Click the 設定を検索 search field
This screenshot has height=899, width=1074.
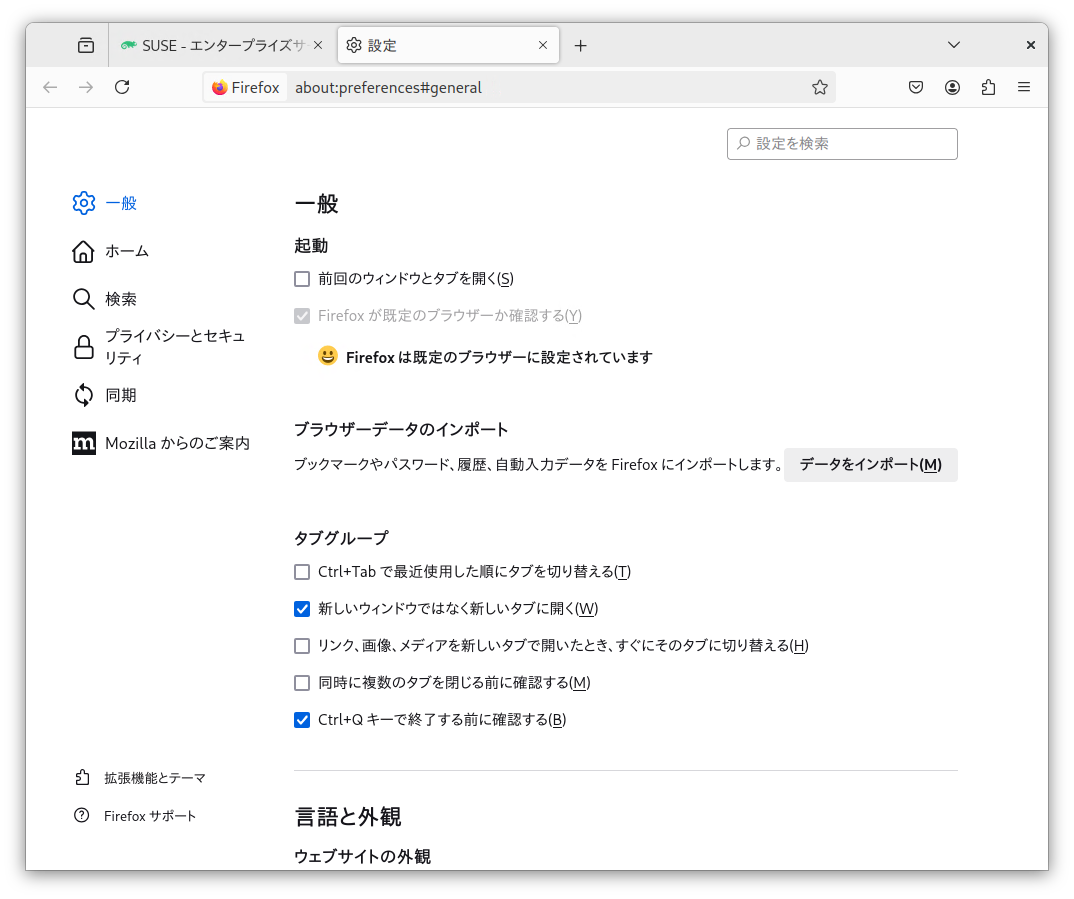click(x=842, y=144)
